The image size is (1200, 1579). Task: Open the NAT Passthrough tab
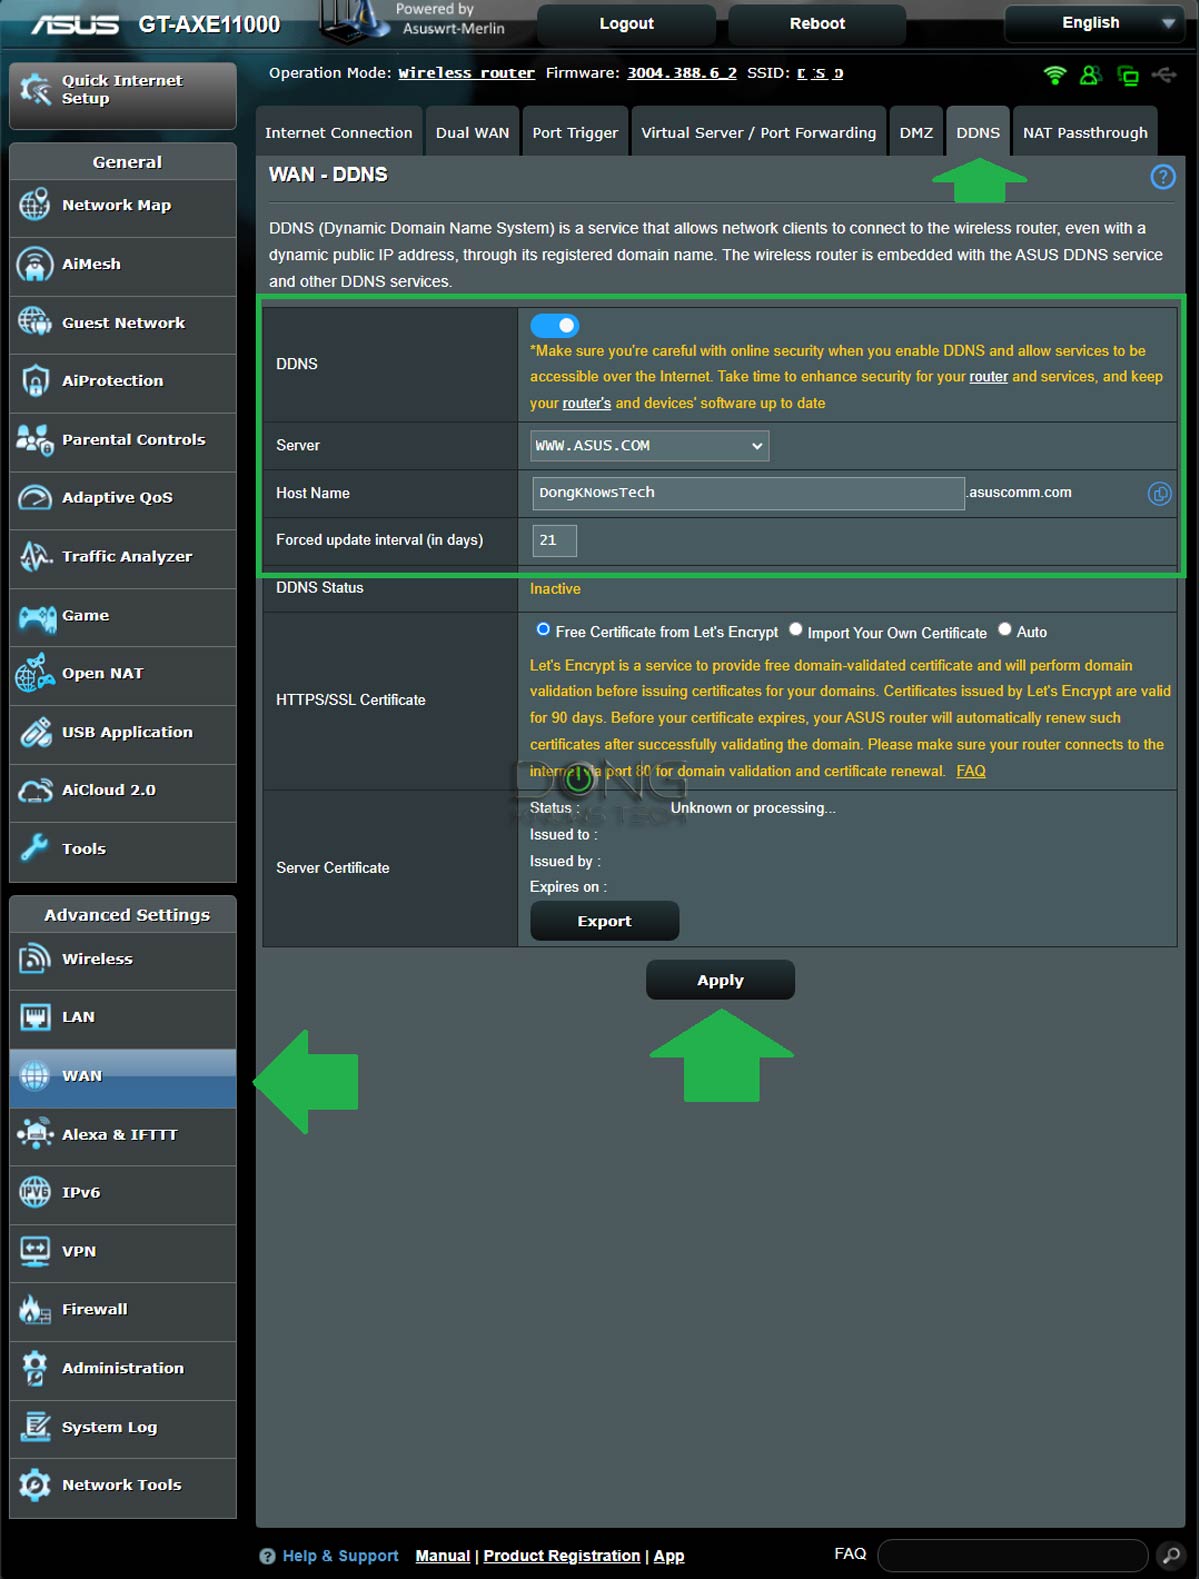coord(1084,133)
